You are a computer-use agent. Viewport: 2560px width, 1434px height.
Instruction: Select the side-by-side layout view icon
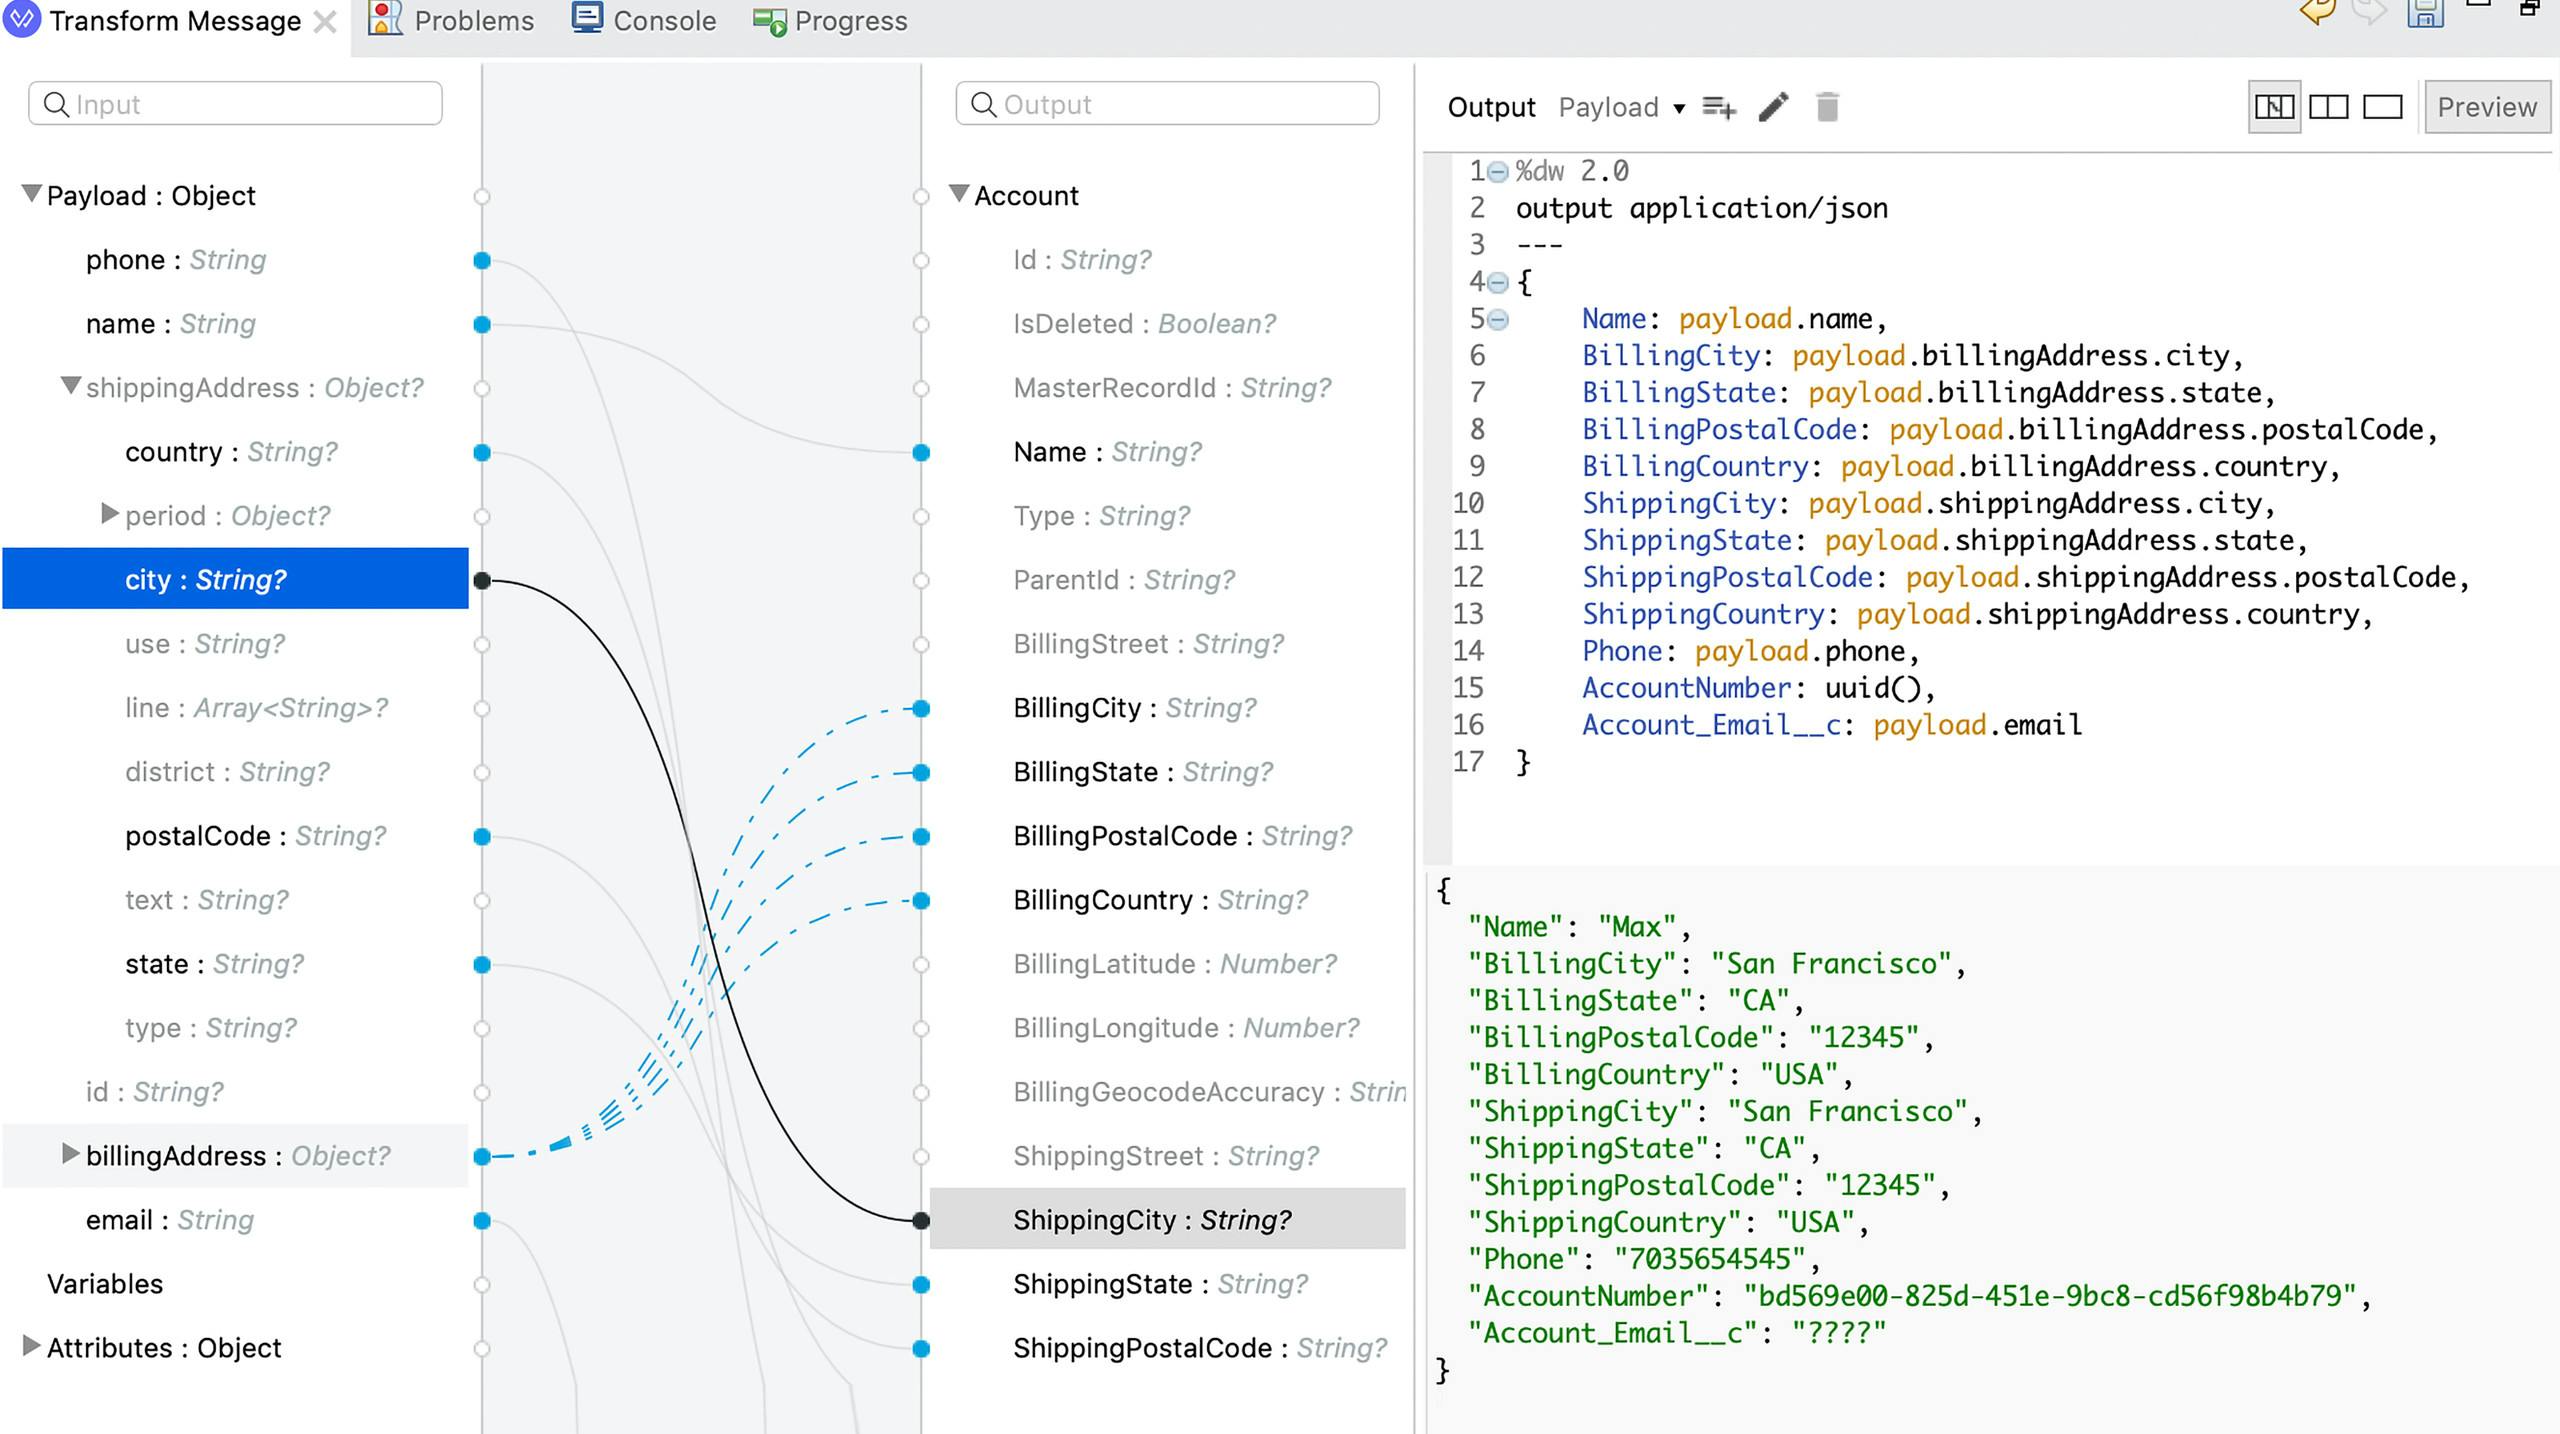[x=2330, y=107]
